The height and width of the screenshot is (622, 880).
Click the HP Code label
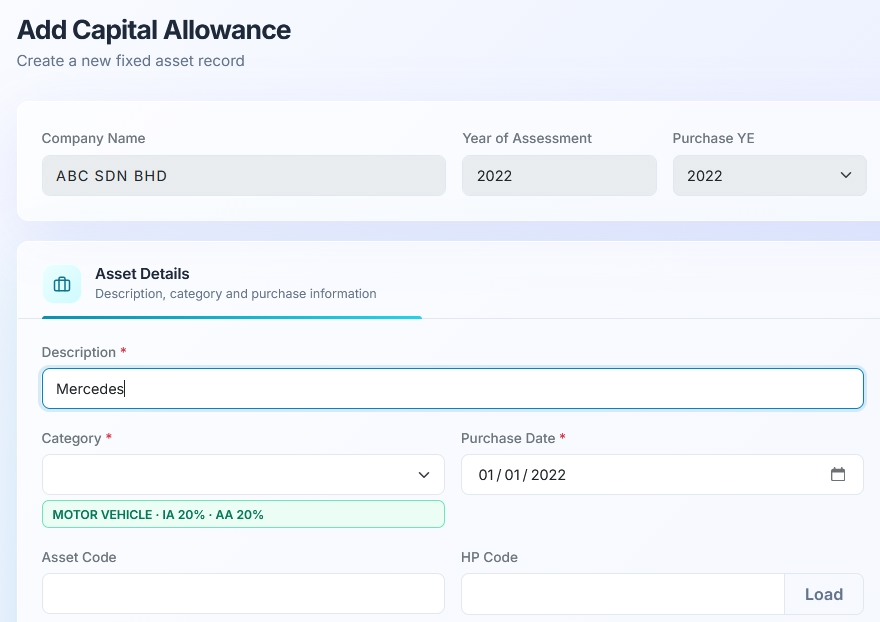[489, 557]
